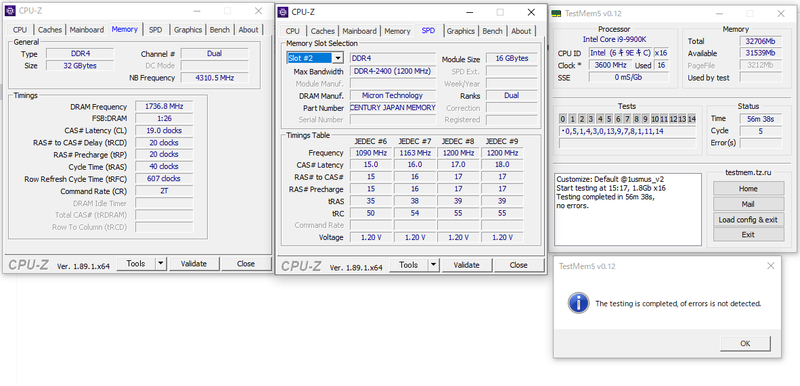The height and width of the screenshot is (386, 800).
Task: Click Close button in SPD CPU-Z window
Action: click(x=518, y=265)
